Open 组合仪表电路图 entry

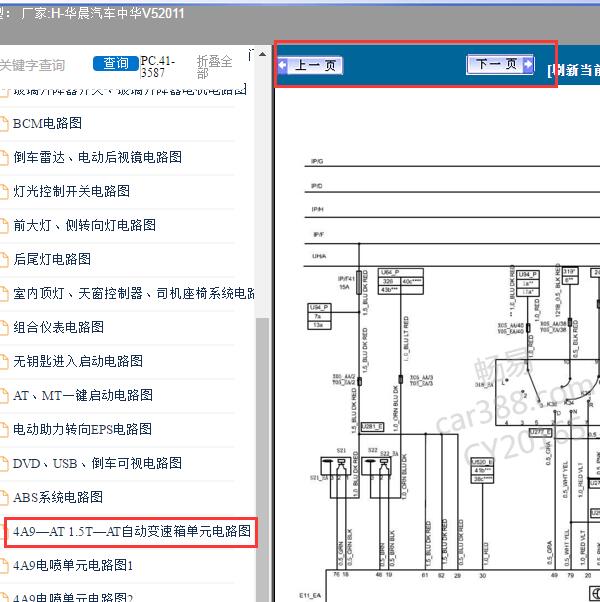coord(58,327)
